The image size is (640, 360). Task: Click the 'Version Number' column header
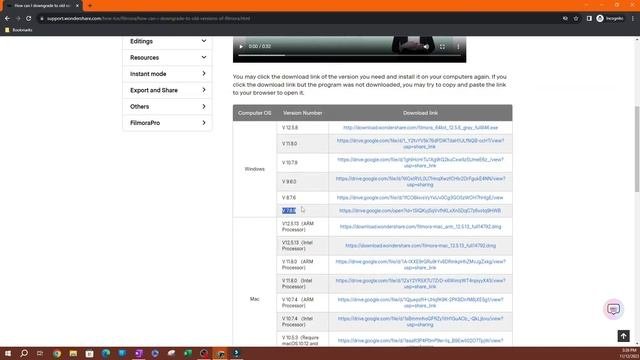302,113
